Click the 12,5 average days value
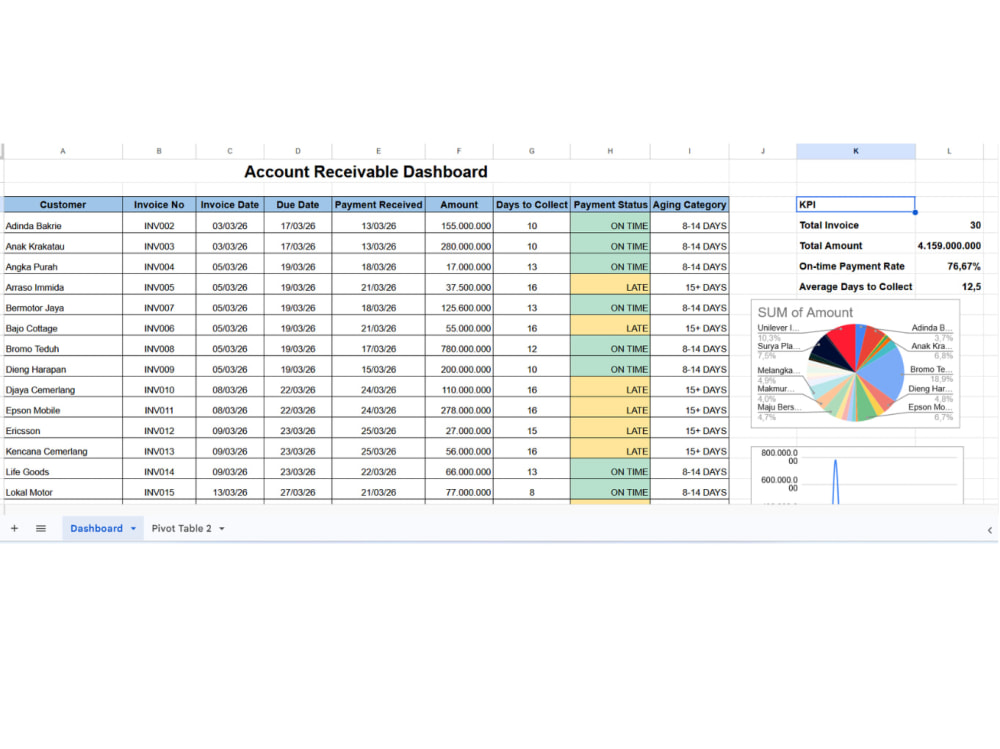 point(971,286)
